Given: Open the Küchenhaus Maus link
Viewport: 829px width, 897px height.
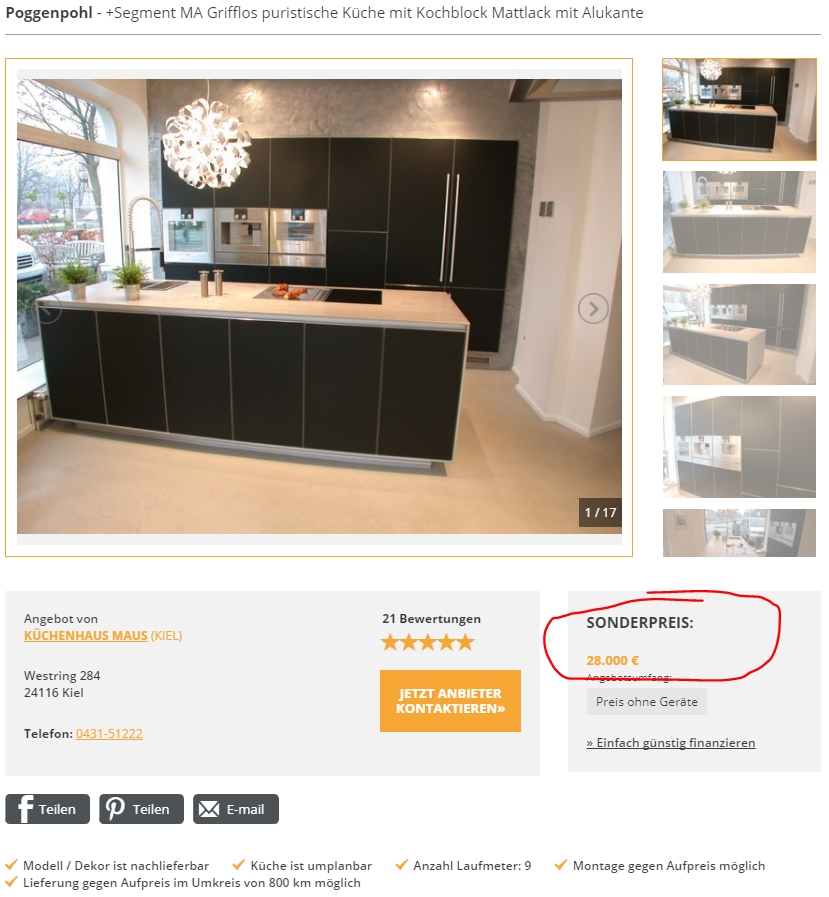Looking at the screenshot, I should (x=86, y=636).
